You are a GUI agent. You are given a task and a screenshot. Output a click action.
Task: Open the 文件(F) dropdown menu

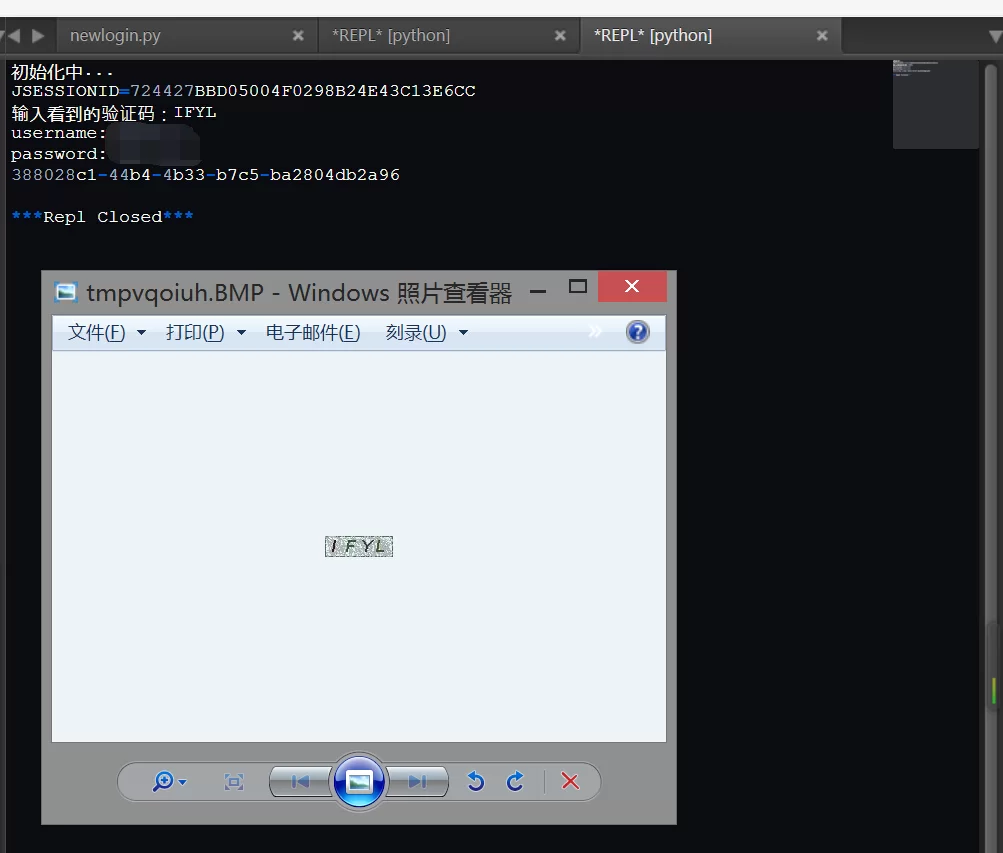coord(106,333)
